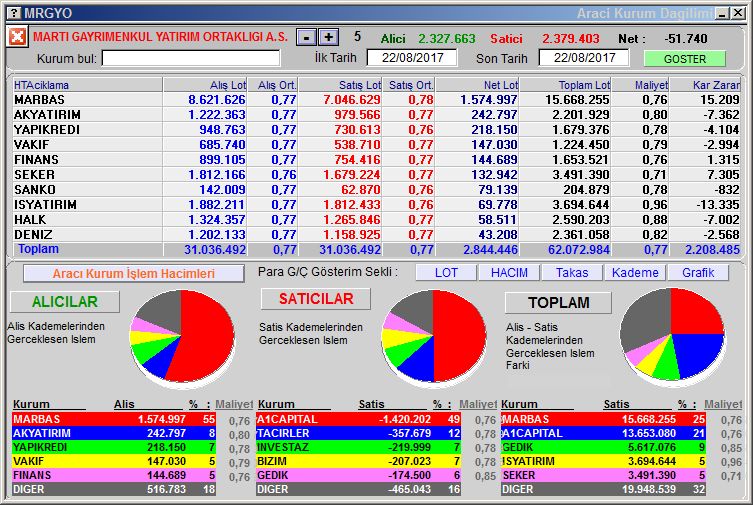Minimize the MRGYO window
This screenshot has height=505, width=753.
pos(722,13)
